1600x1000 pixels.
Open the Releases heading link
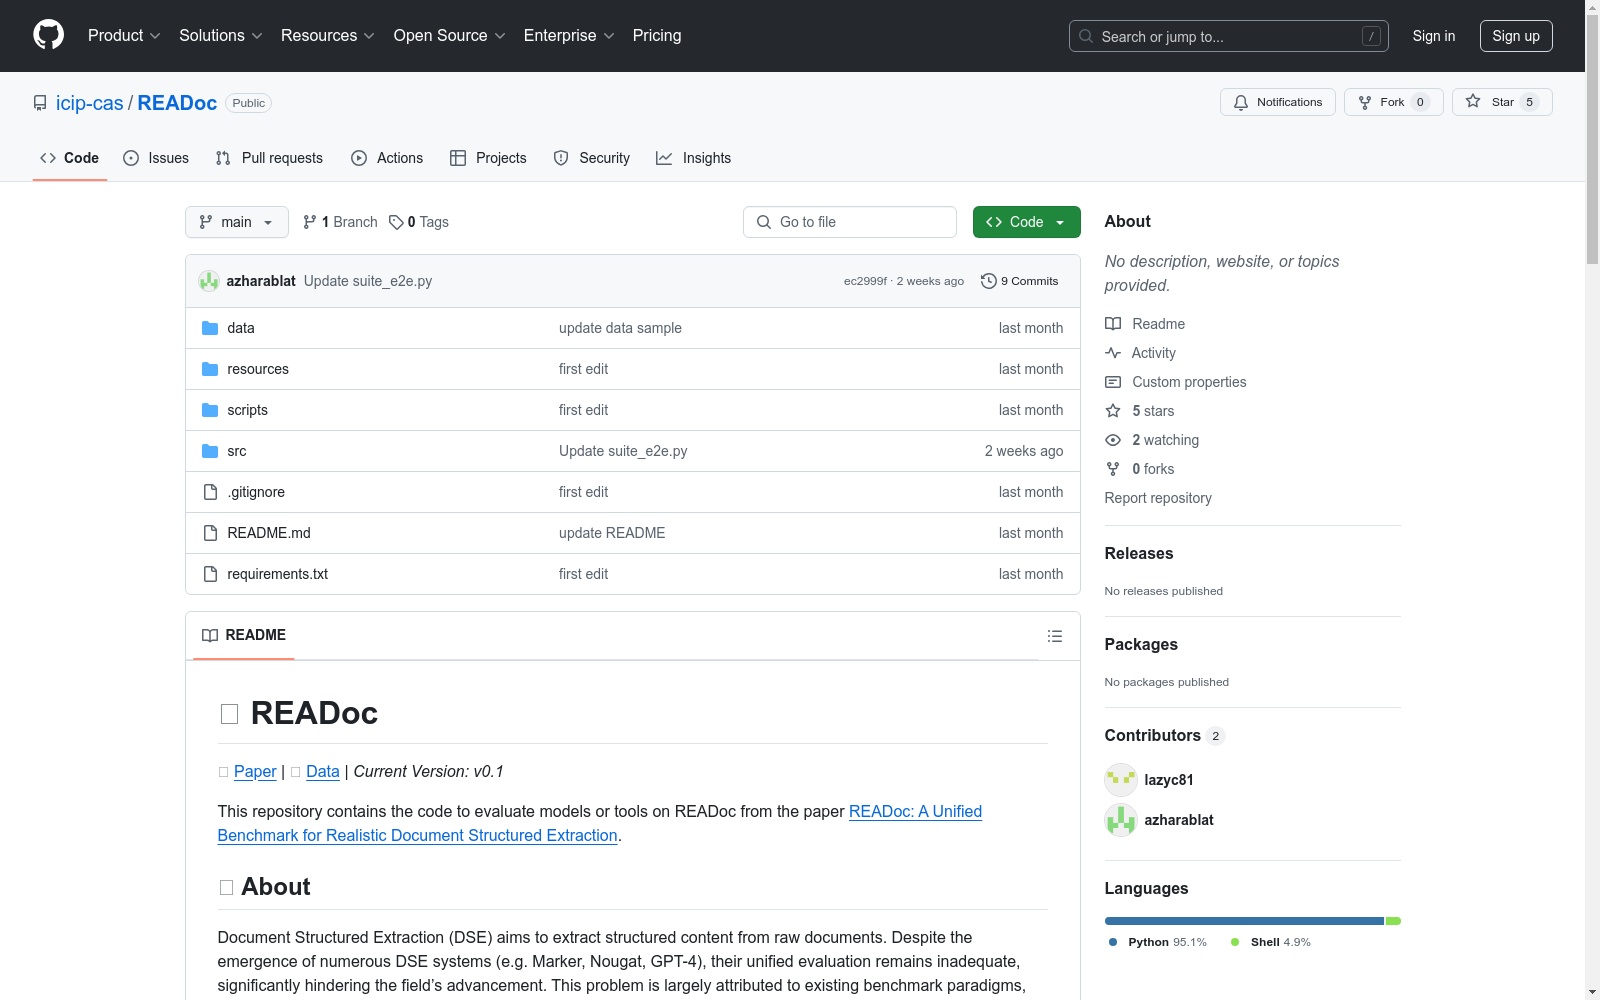click(1139, 554)
